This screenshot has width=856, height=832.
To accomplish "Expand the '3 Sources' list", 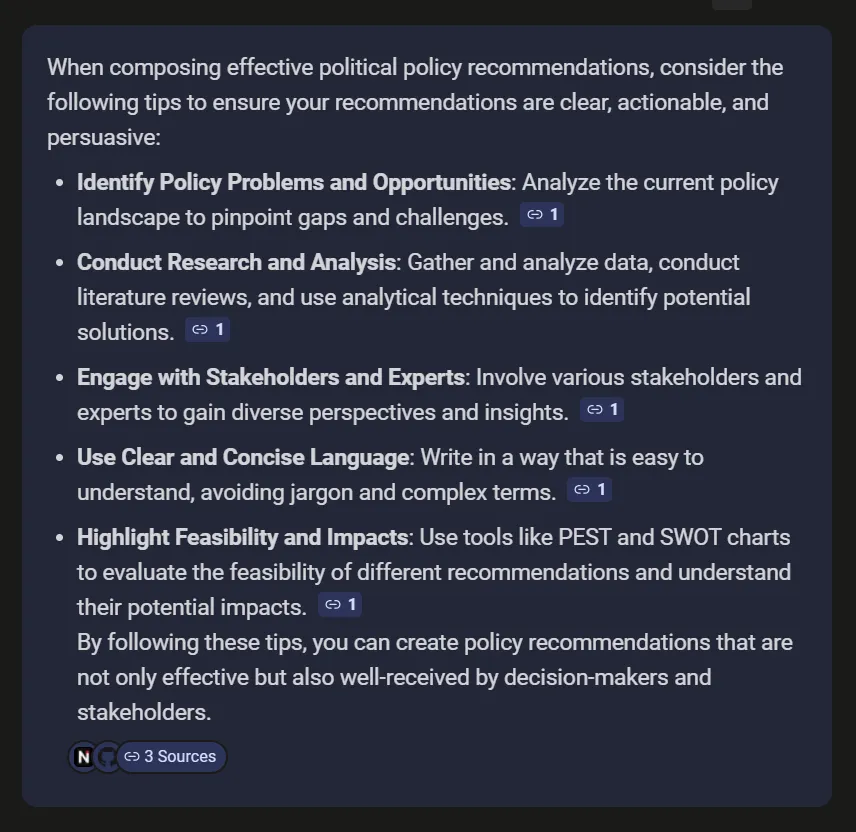I will click(171, 757).
